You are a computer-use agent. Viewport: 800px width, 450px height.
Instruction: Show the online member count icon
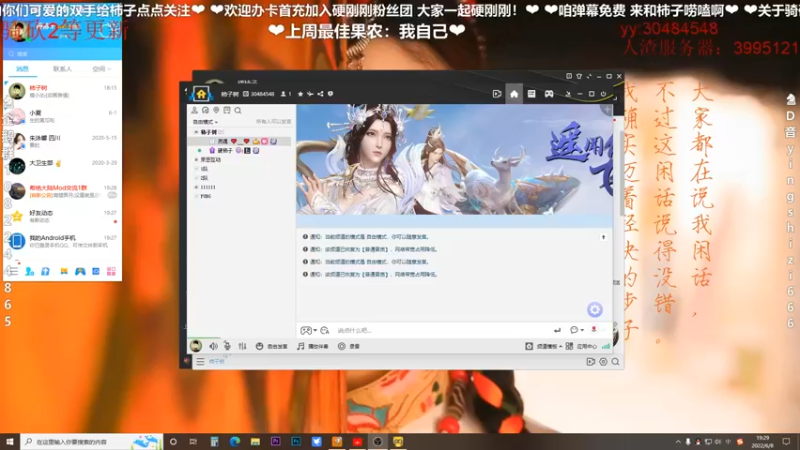286,94
